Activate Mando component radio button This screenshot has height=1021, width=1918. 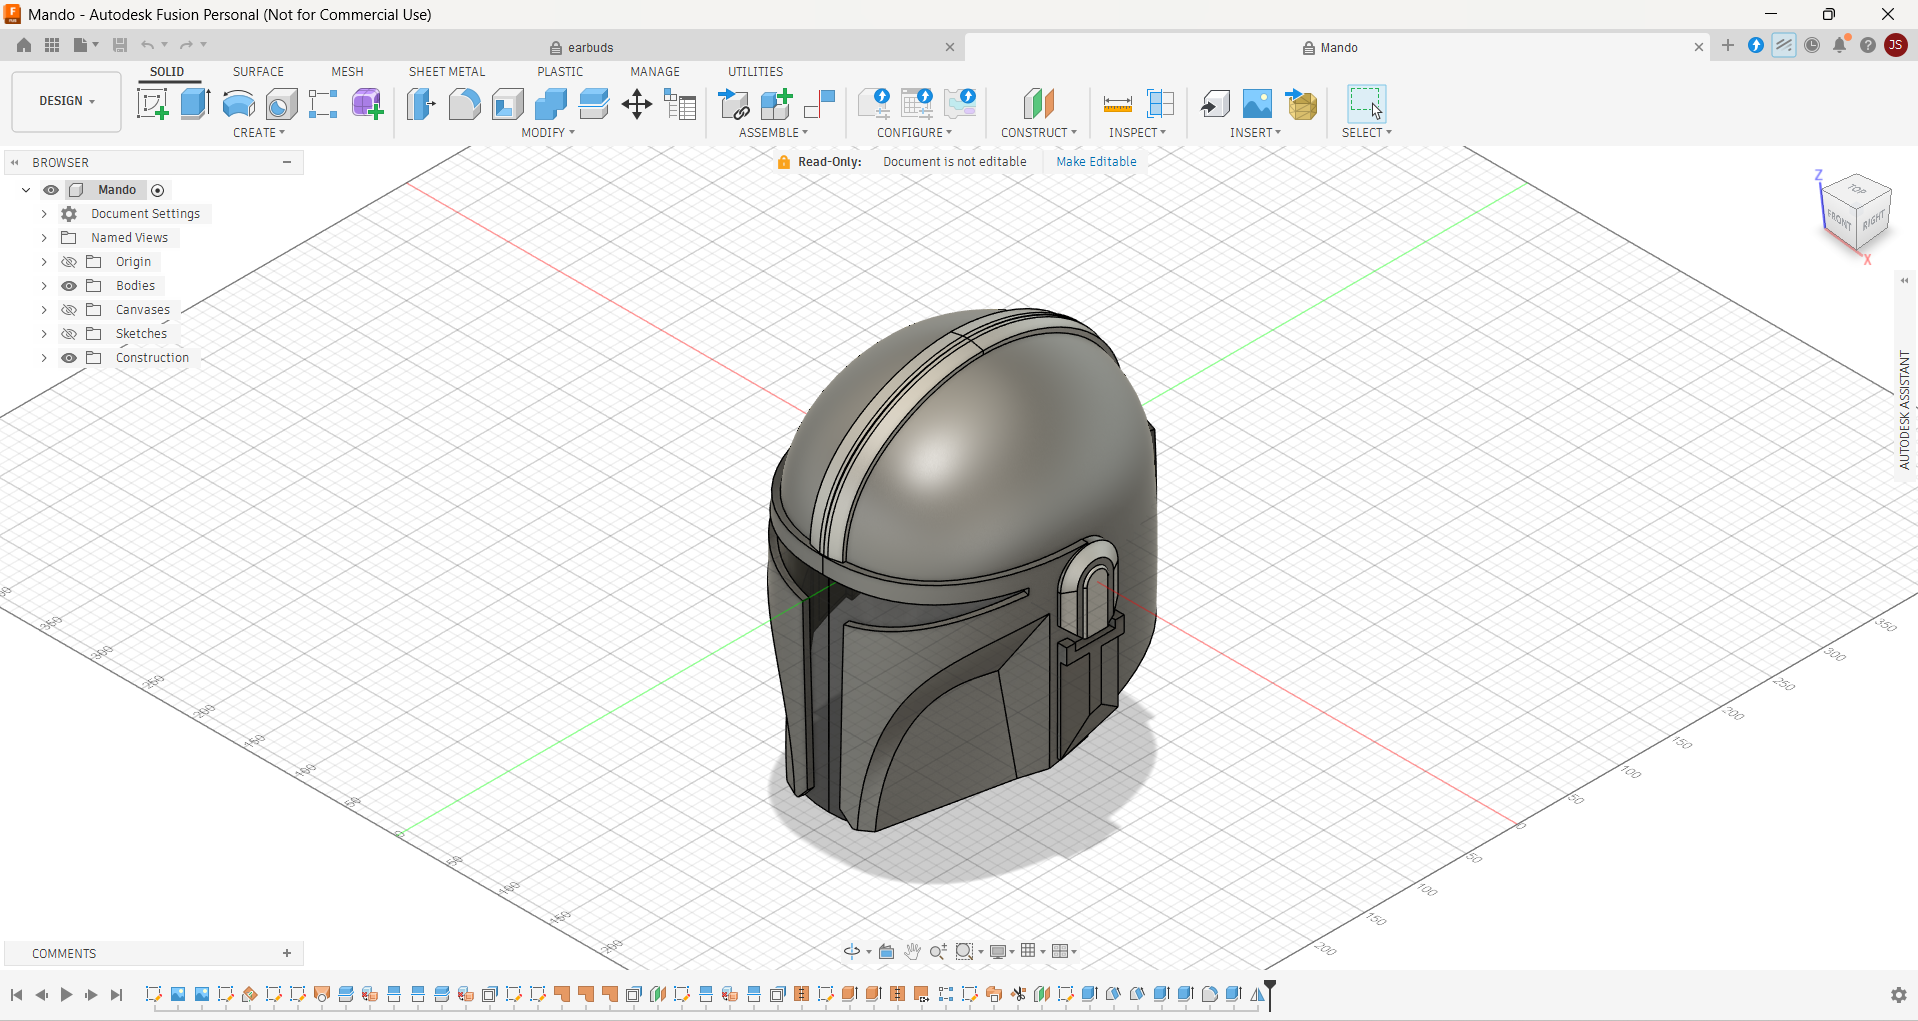tap(158, 190)
